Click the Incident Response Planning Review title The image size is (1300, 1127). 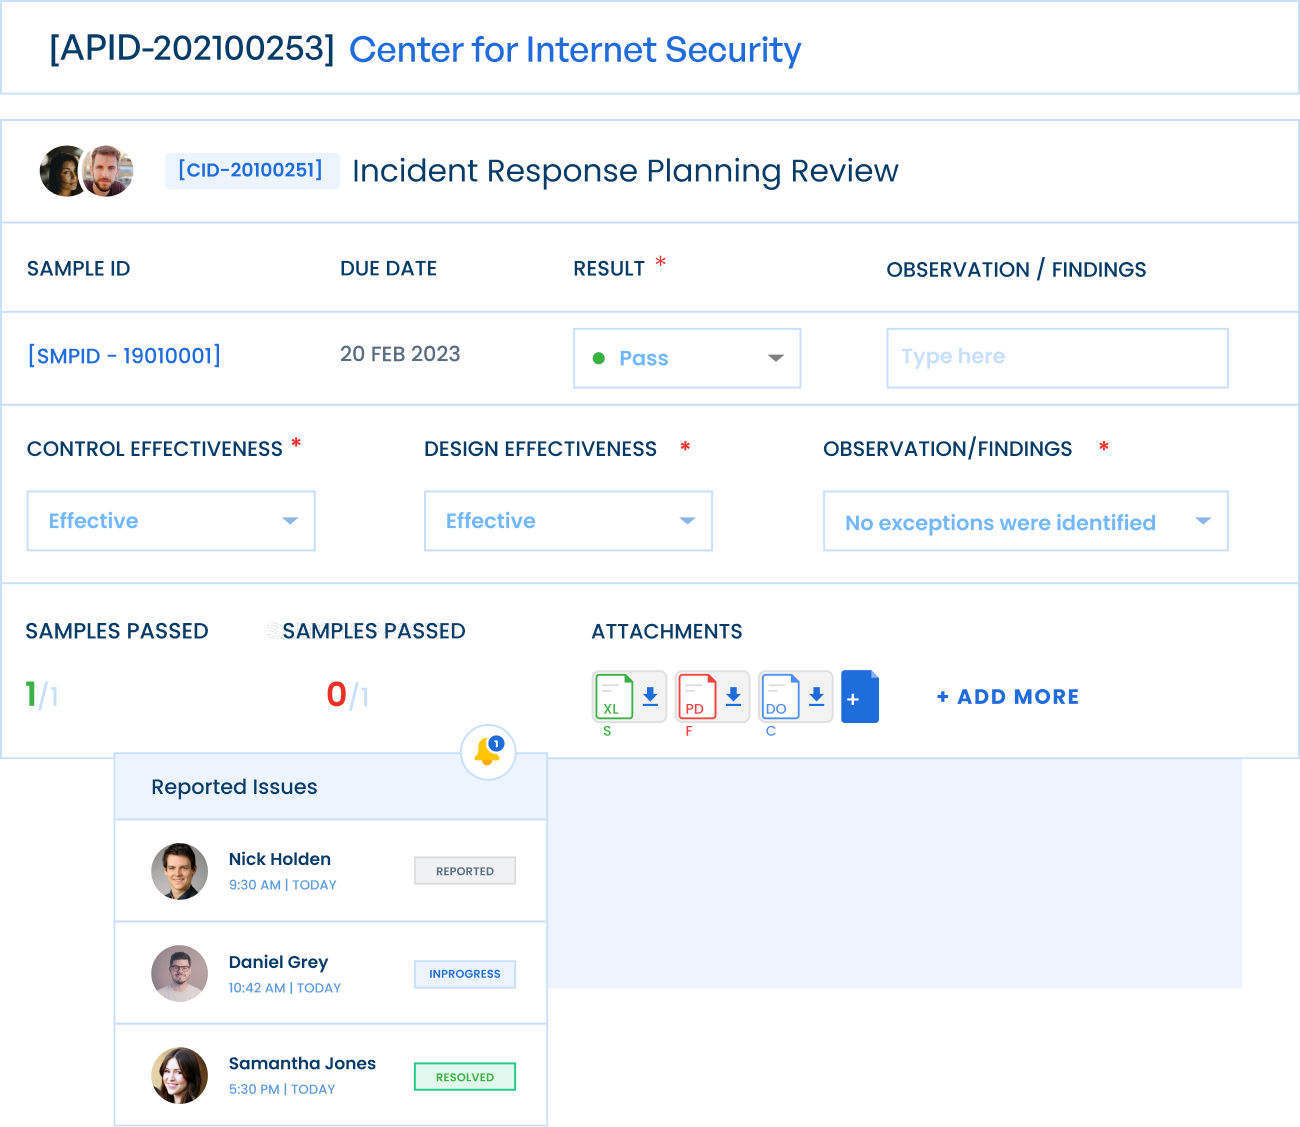[625, 171]
